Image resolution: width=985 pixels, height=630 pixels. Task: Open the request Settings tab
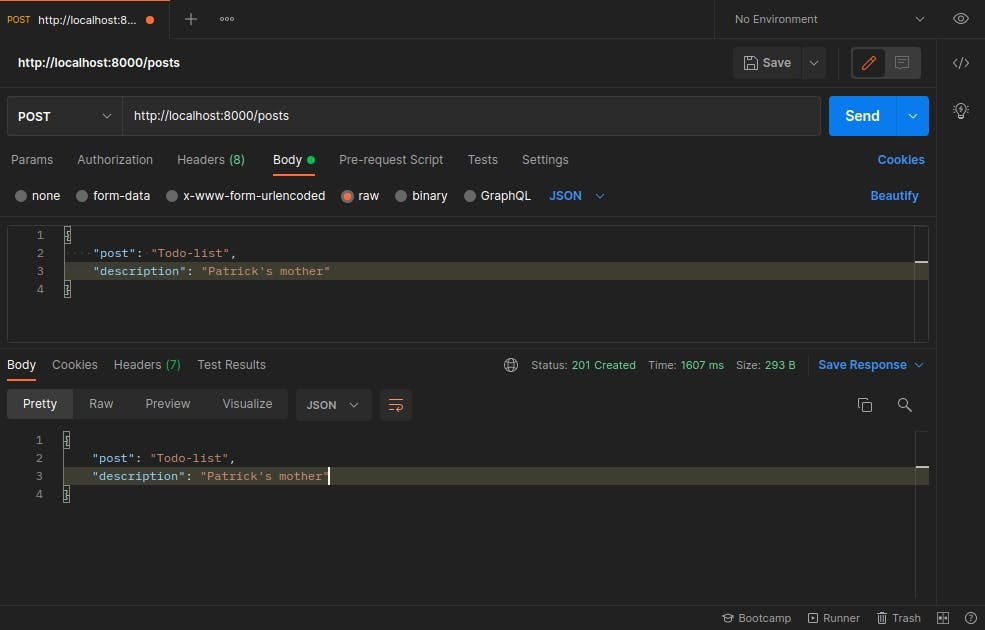(545, 160)
